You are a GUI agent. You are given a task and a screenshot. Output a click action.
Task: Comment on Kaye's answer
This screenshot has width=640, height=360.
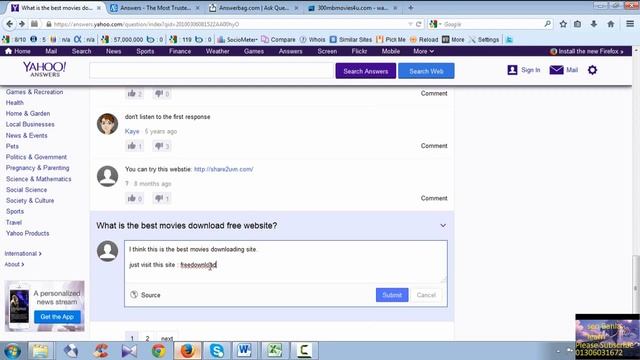click(x=434, y=146)
